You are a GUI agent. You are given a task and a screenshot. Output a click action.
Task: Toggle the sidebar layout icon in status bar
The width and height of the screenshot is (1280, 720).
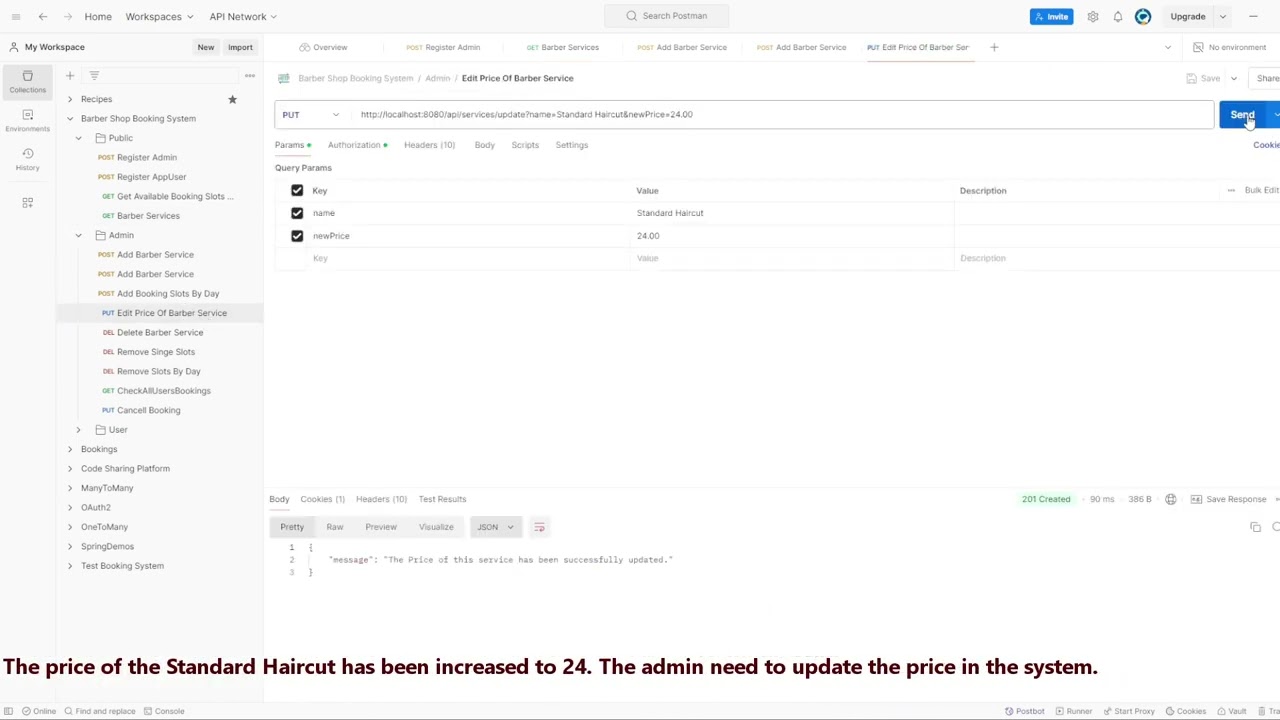coord(8,711)
